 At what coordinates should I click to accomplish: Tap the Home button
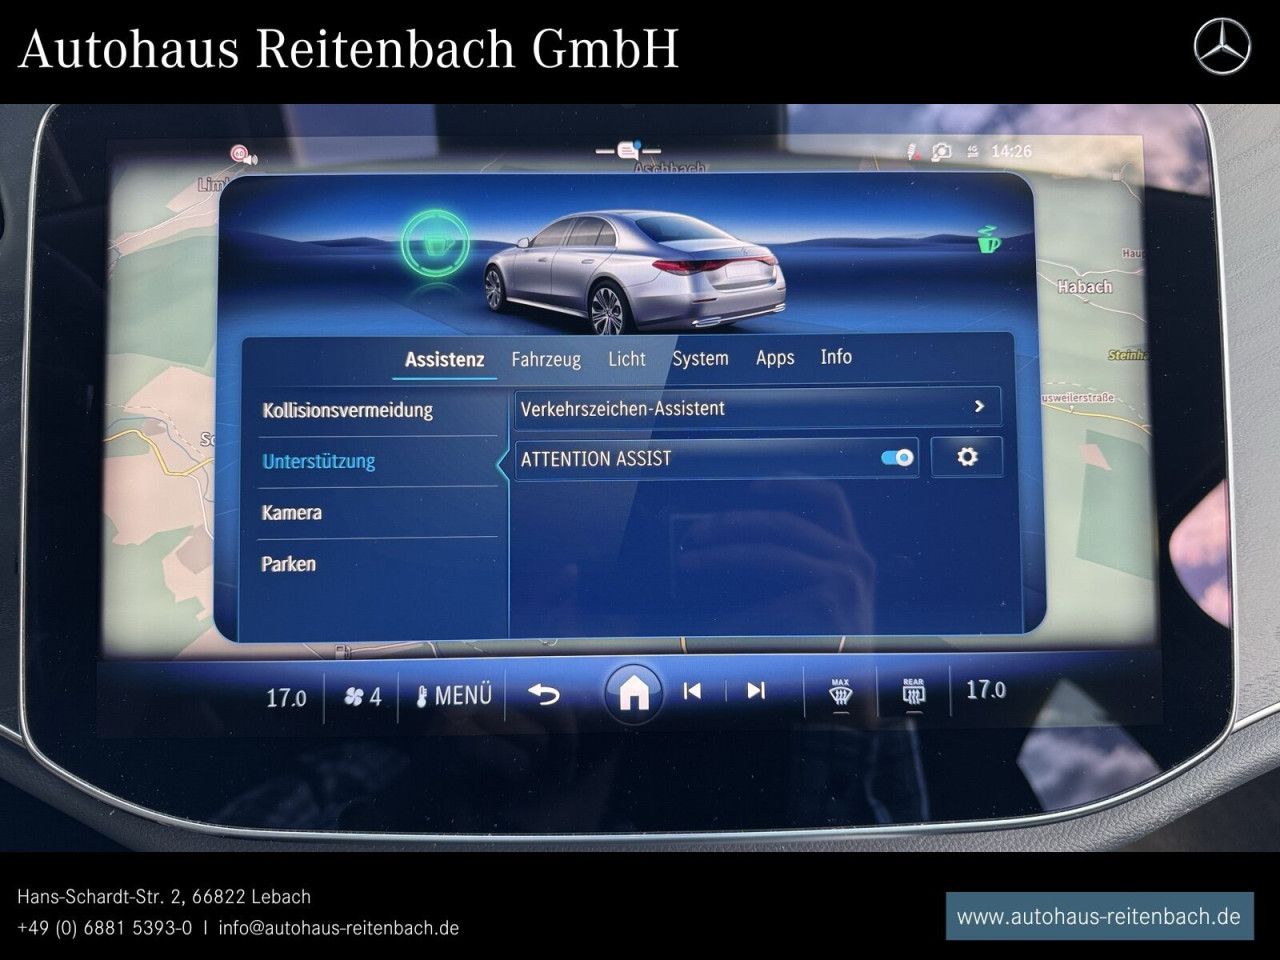coord(633,692)
